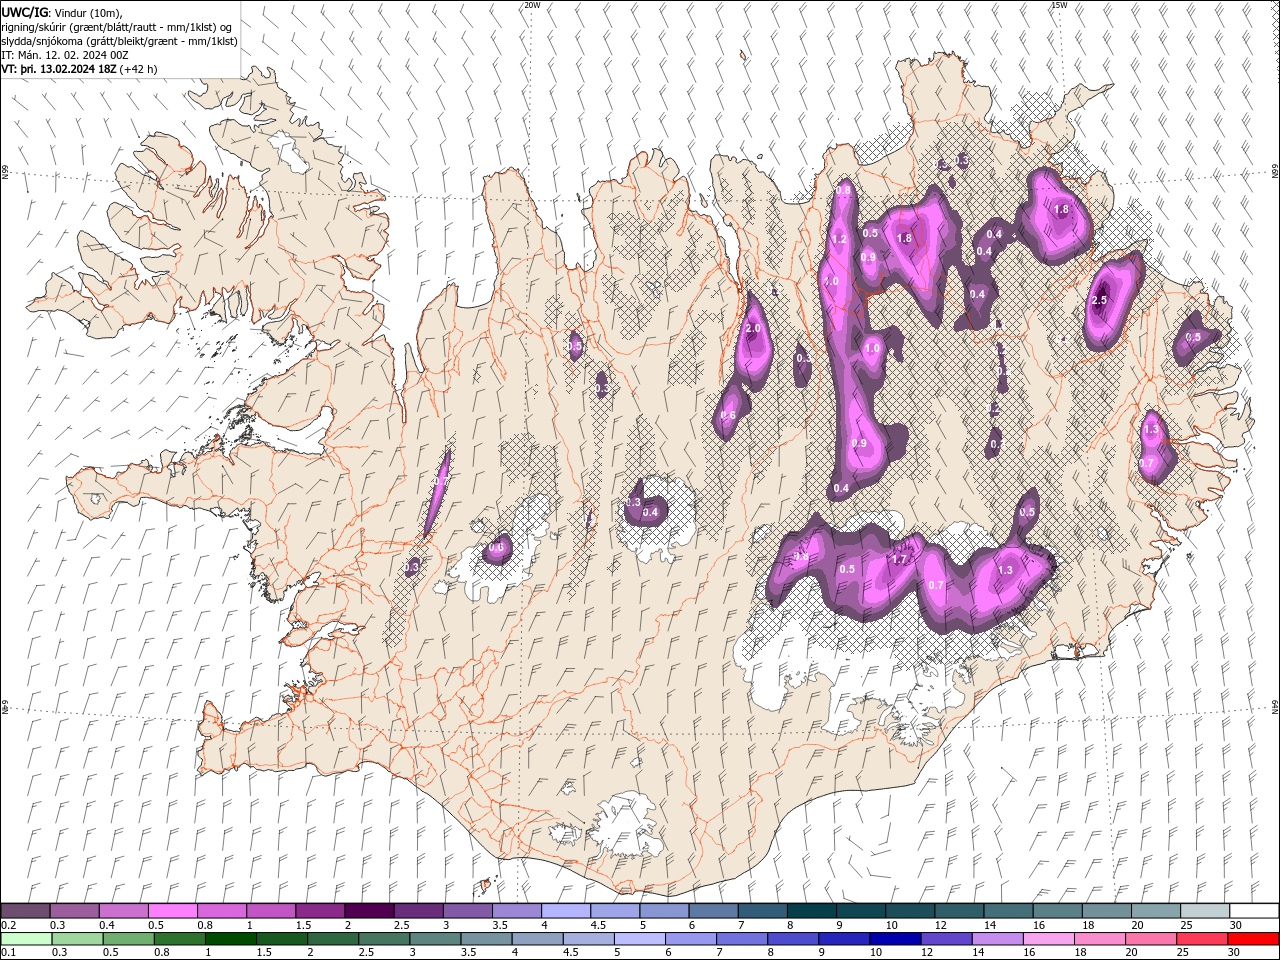Select the light periwinkle 4–4.5 snow legend swatch

(566, 911)
